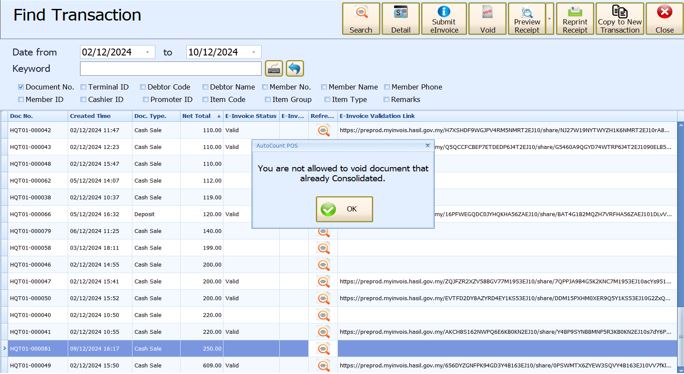The image size is (684, 374).
Task: Enable the Item Group checkbox
Action: (x=268, y=100)
